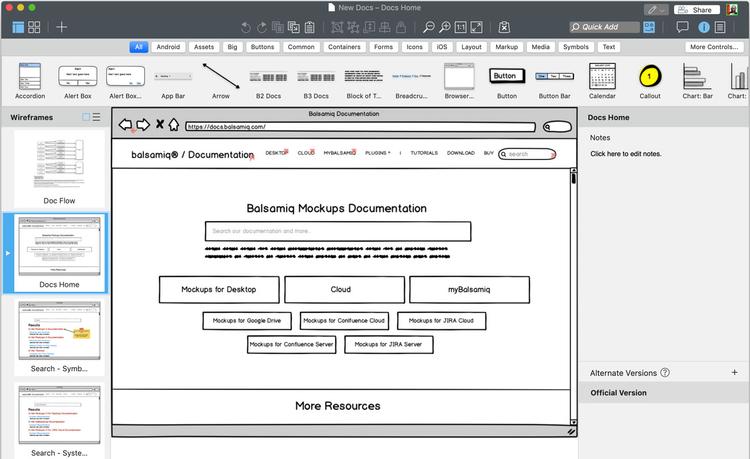The height and width of the screenshot is (459, 750).
Task: Toggle the wireframe navigator panel icon
Action: coord(18,27)
